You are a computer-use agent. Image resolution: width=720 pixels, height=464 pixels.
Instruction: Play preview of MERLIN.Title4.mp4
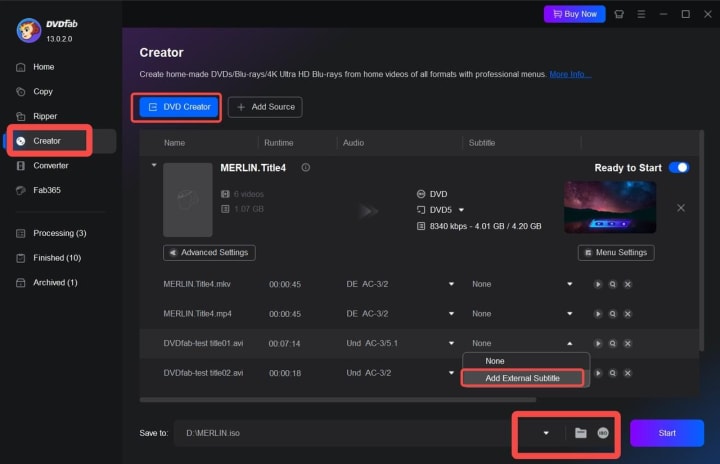598,314
